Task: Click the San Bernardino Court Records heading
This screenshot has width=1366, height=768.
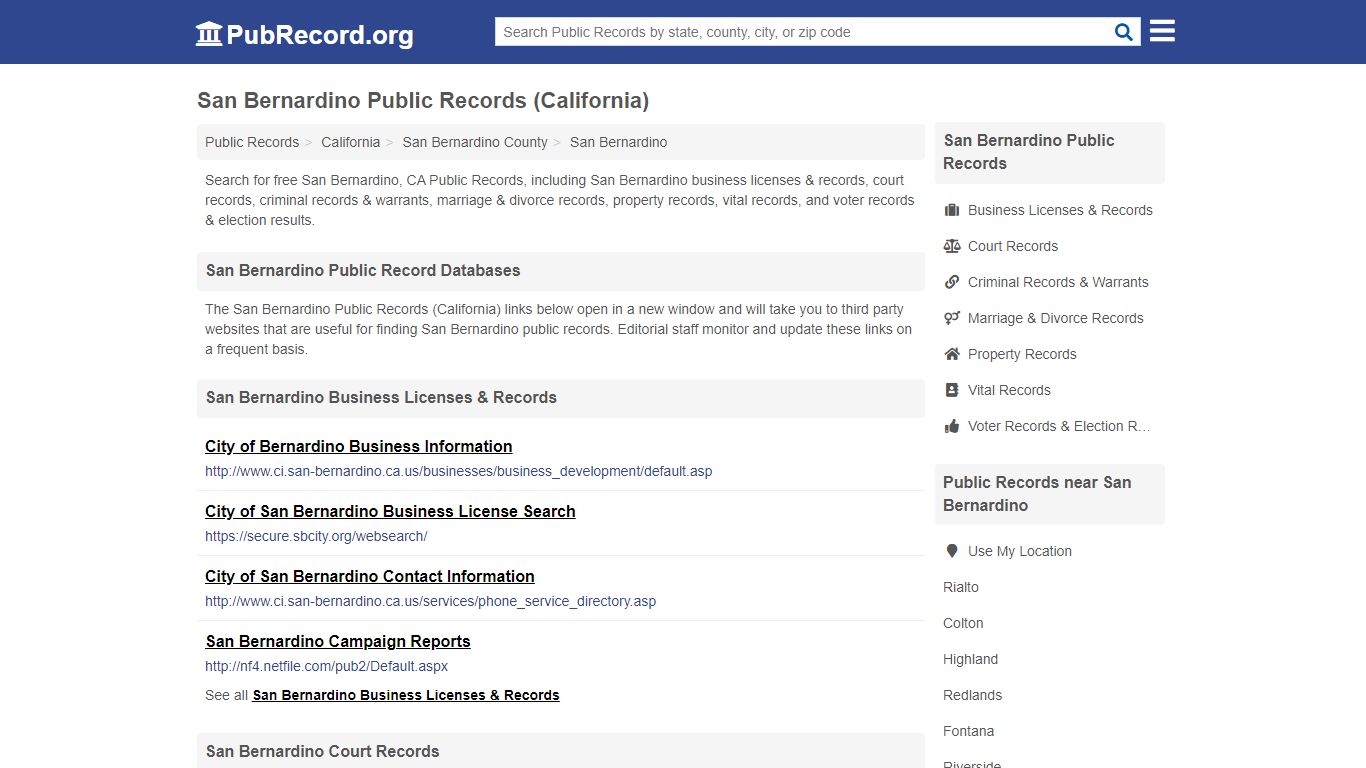Action: [x=323, y=751]
